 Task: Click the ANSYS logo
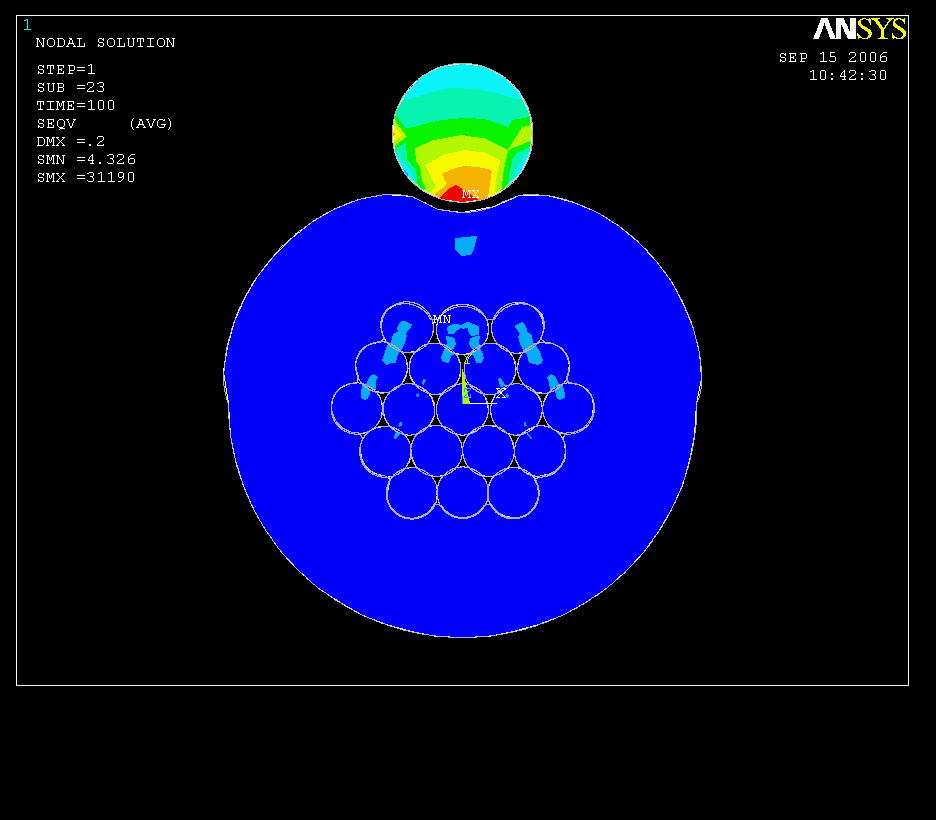860,29
